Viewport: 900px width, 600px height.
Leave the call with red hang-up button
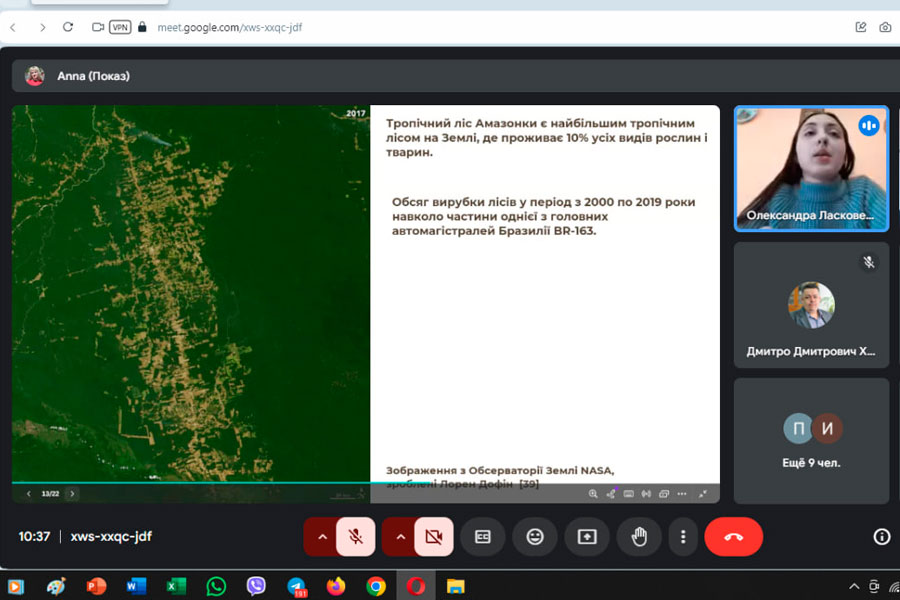pos(734,537)
